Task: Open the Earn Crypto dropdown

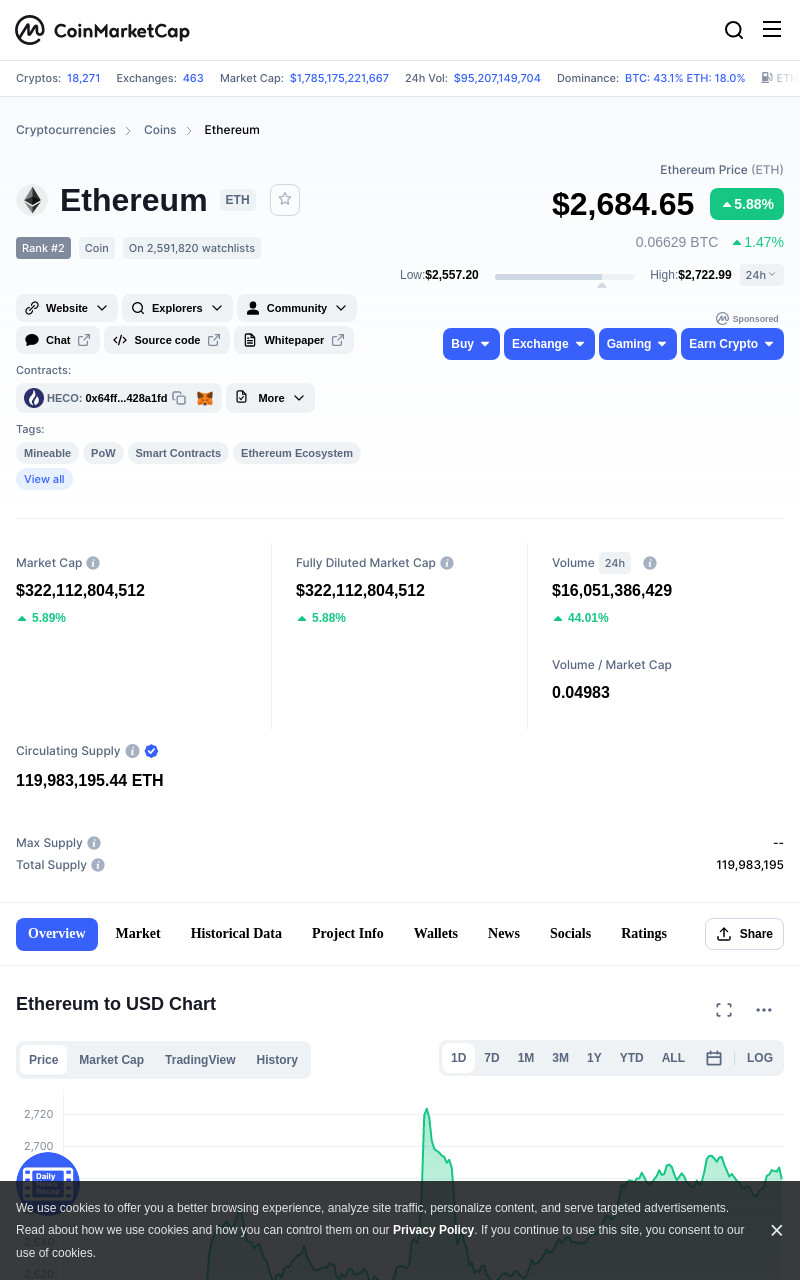Action: click(x=732, y=344)
